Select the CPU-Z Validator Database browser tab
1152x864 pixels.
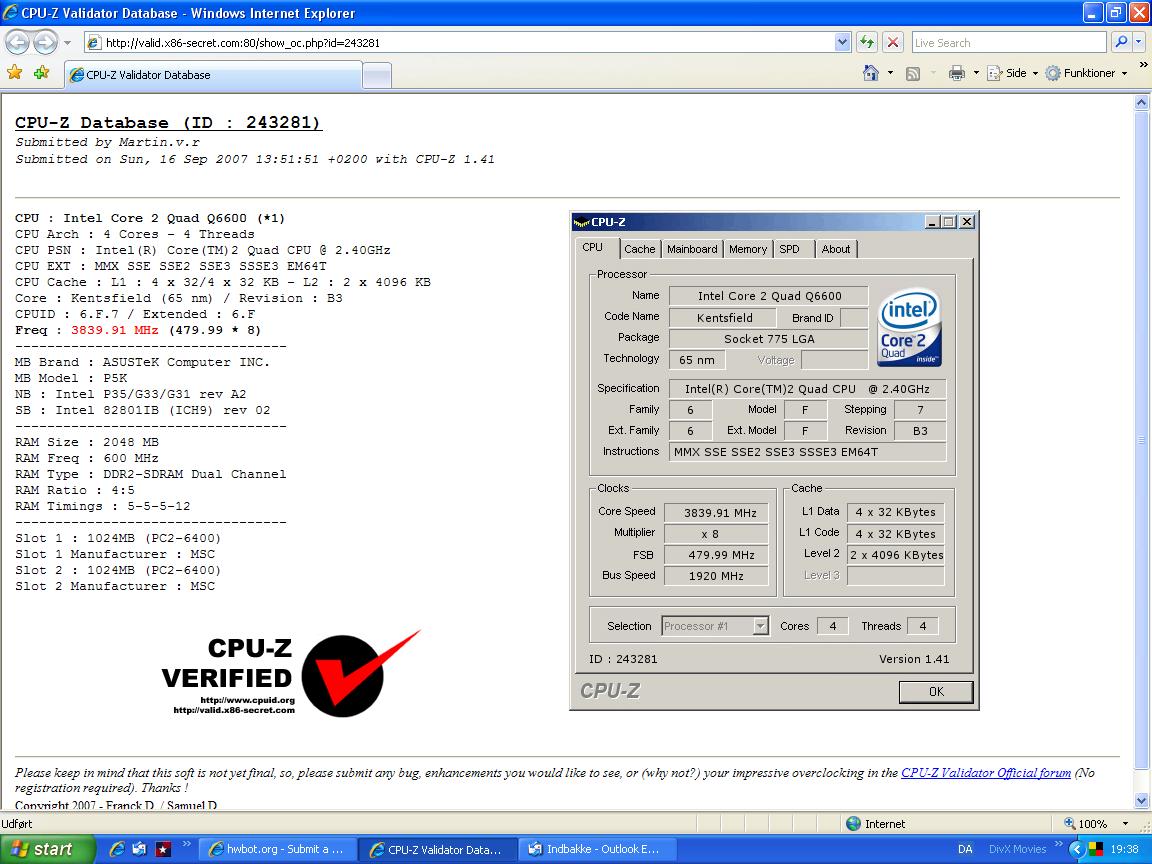pos(213,75)
